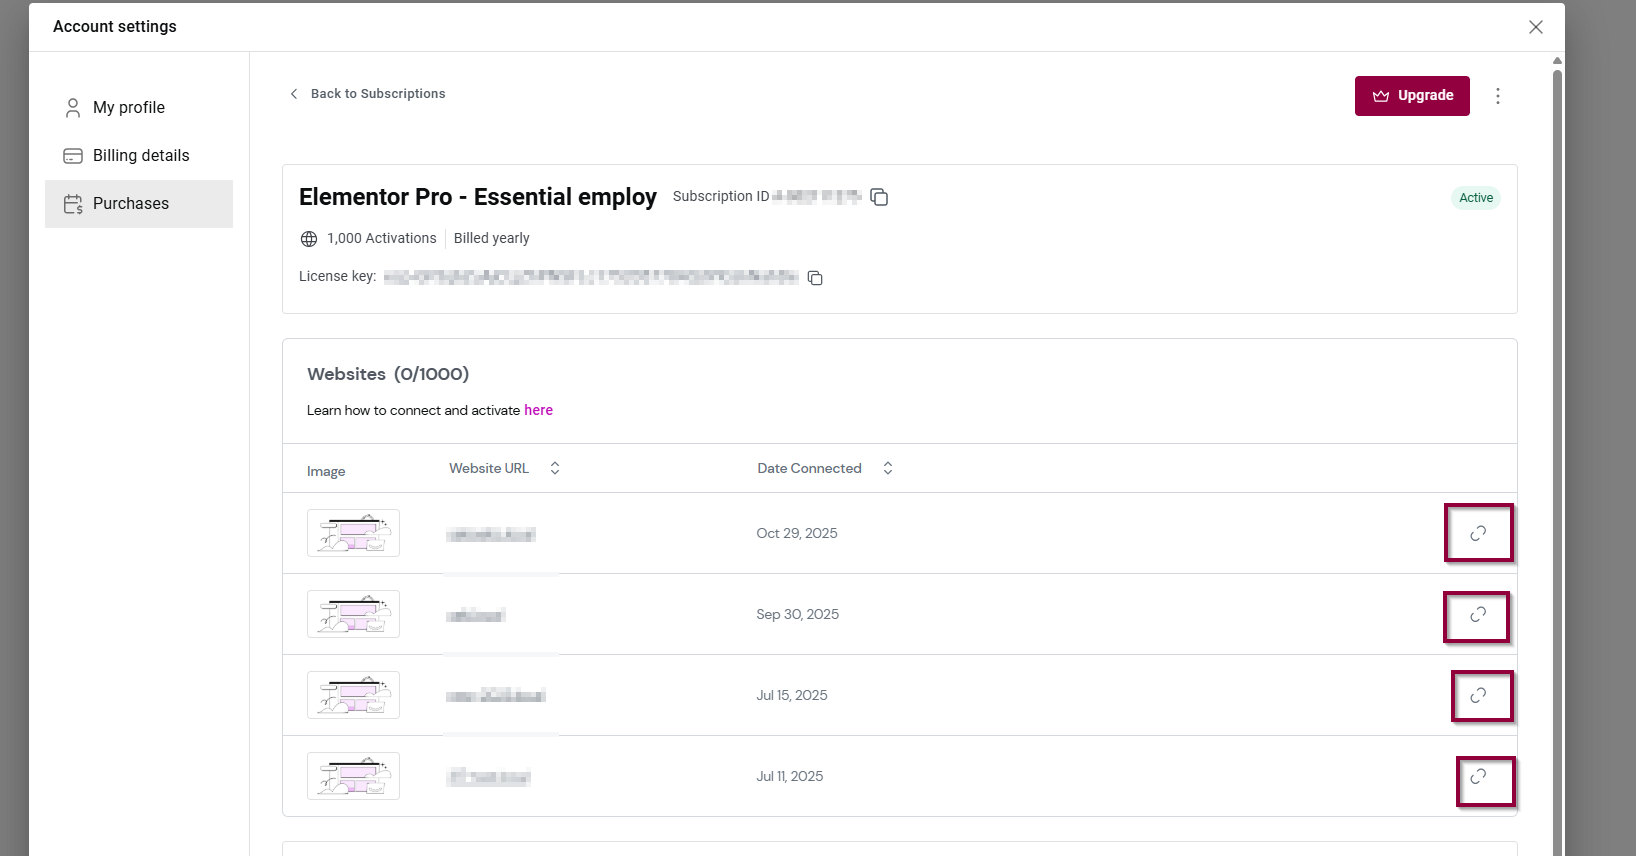Viewport: 1636px width, 856px height.
Task: Click the first website's thumbnail image
Action: [353, 533]
